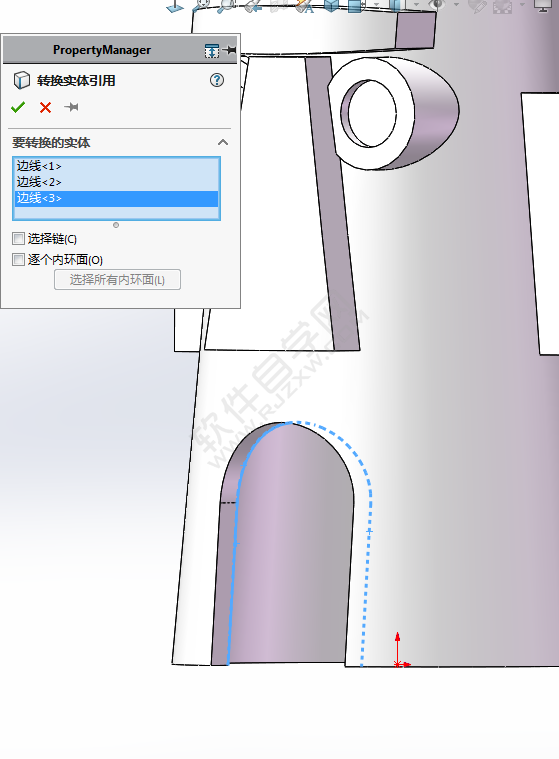Enable the 选择链(C) checkbox

(18, 238)
